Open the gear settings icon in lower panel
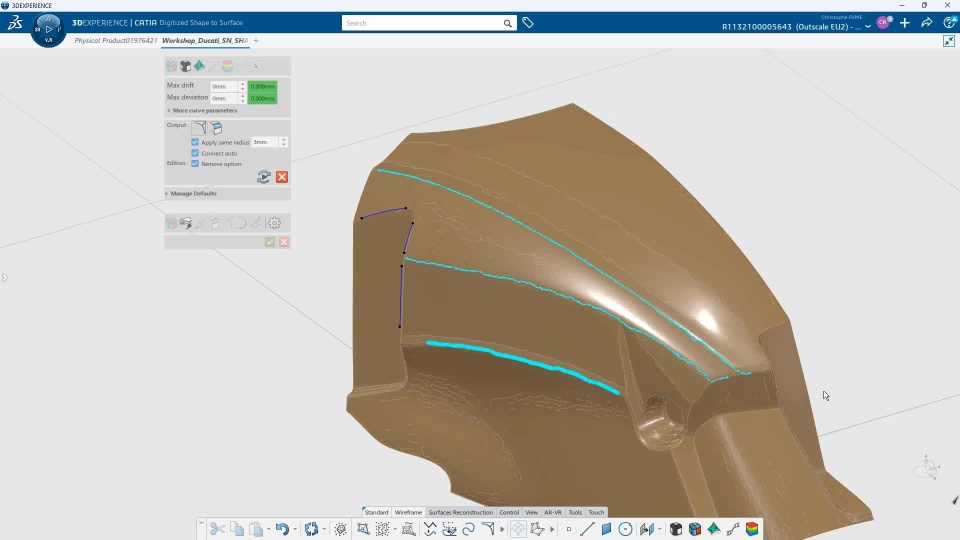960x540 pixels. 274,223
